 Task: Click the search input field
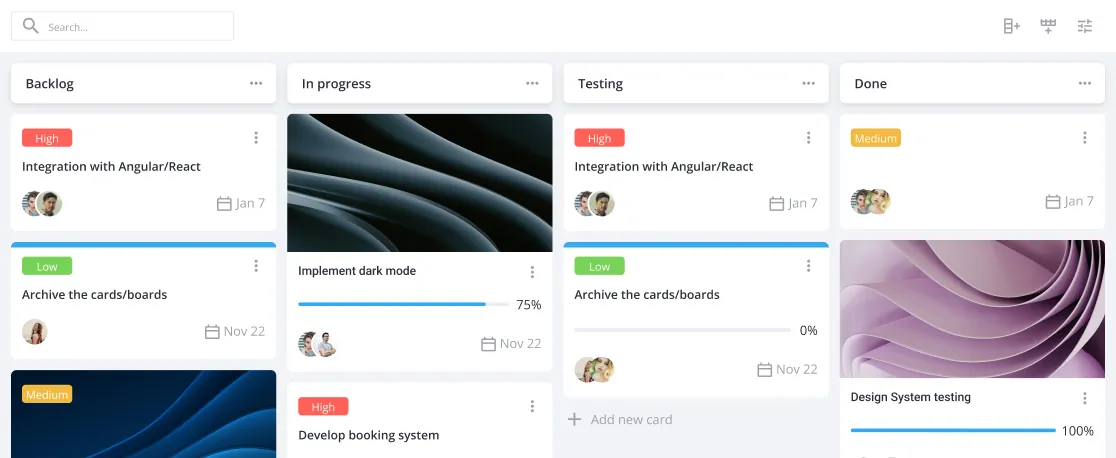point(122,26)
